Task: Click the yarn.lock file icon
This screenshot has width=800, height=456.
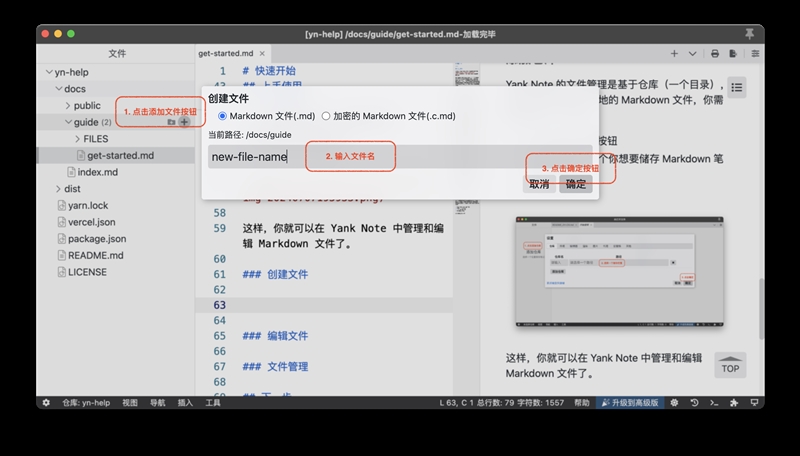Action: pyautogui.click(x=62, y=205)
